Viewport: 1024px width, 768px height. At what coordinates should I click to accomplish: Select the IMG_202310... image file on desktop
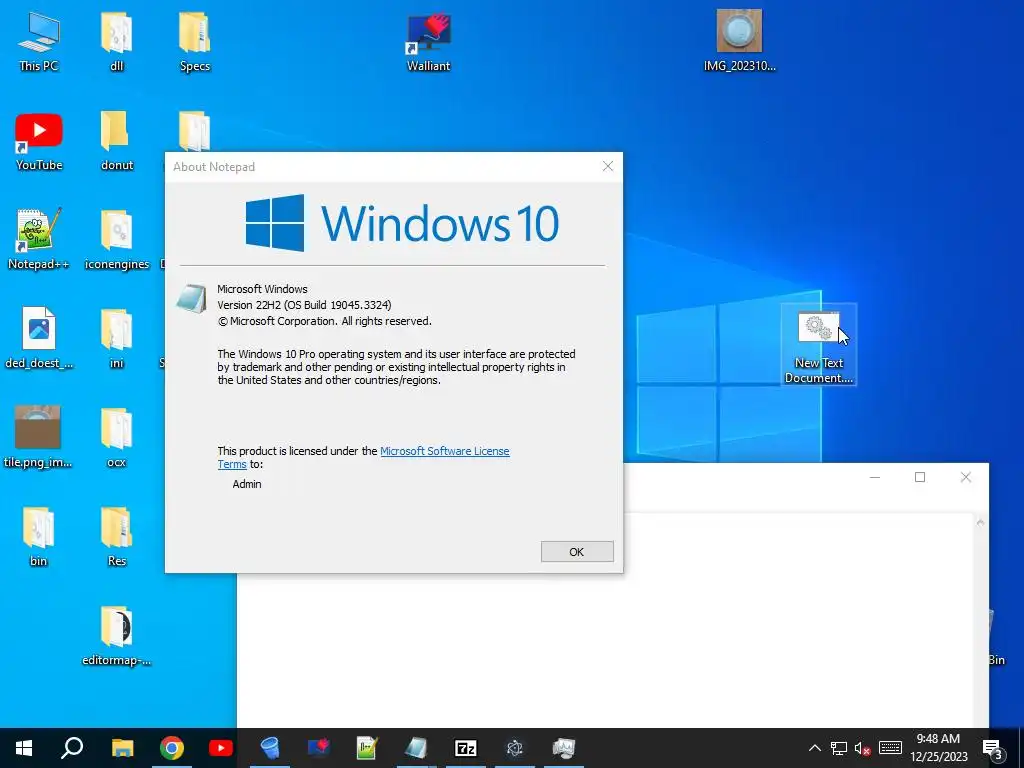739,41
